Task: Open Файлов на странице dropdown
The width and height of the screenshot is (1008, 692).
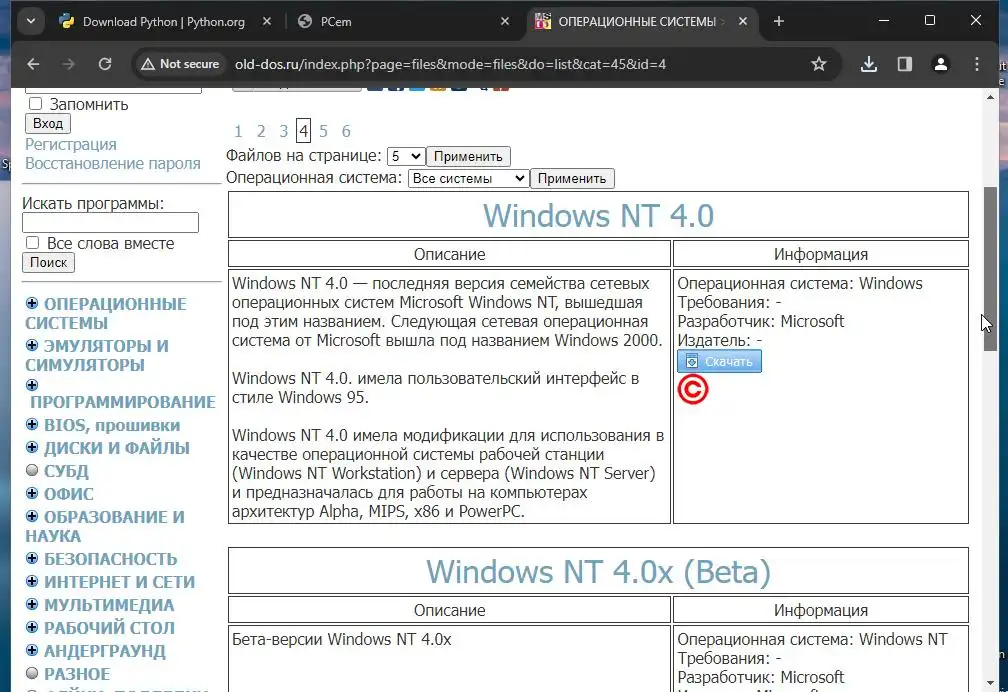Action: pyautogui.click(x=406, y=156)
